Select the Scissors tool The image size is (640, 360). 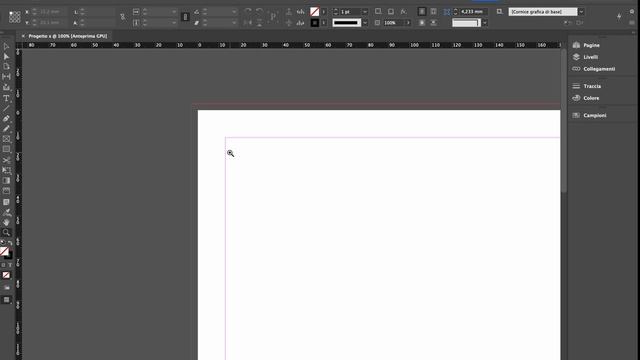[6, 160]
